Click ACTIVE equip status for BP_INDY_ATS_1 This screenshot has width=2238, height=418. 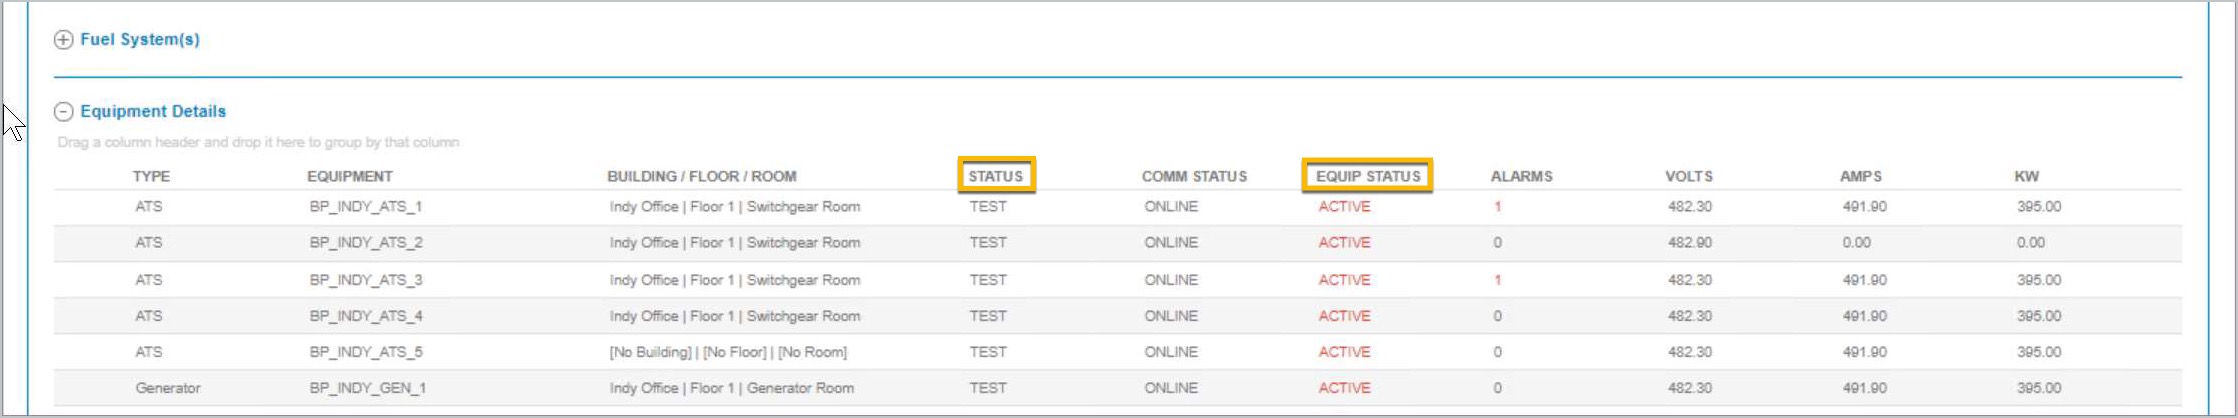1344,207
